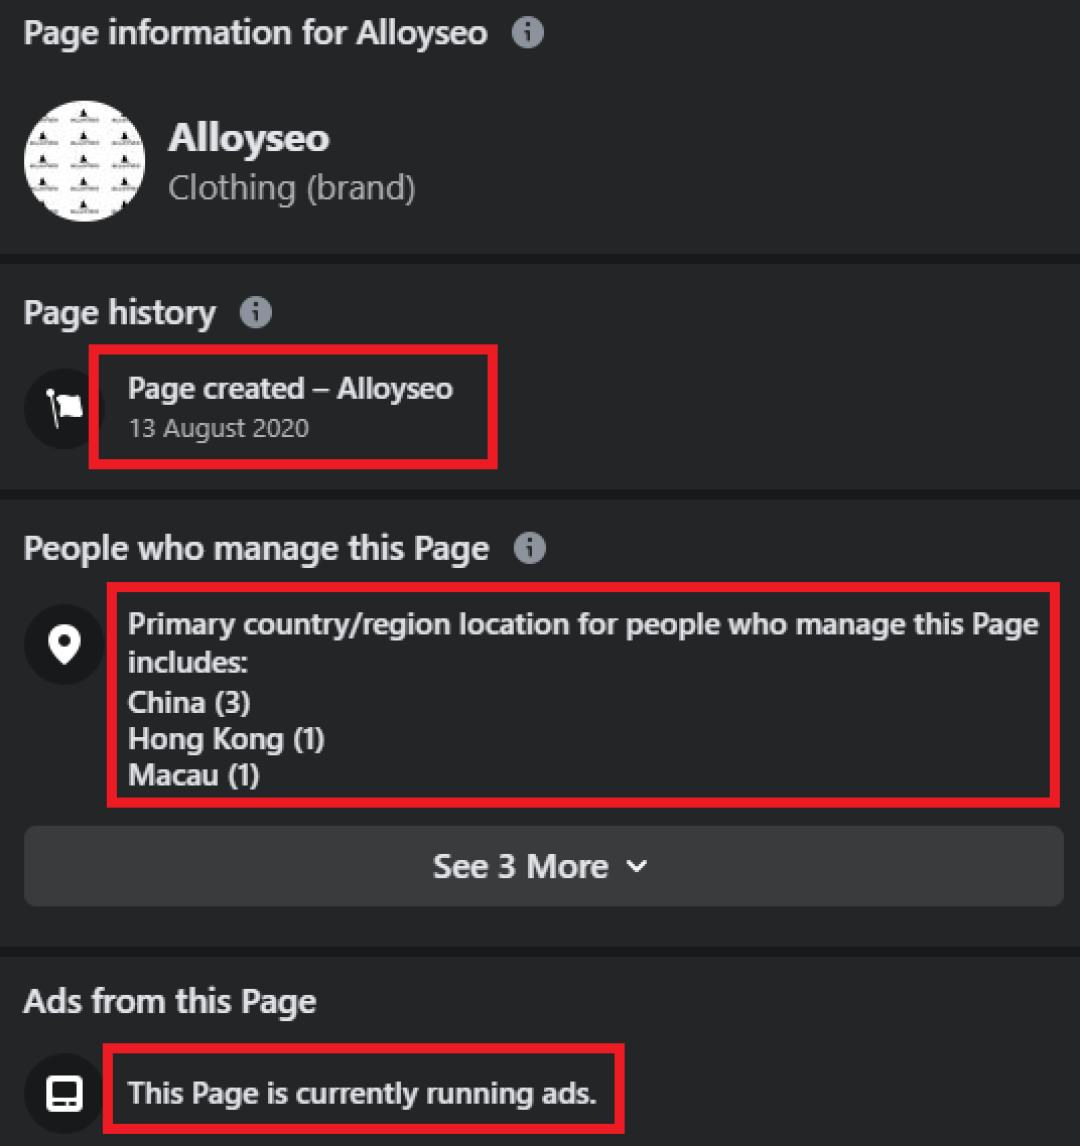
Task: Open 'This Page is currently running ads' text
Action: 362,1092
